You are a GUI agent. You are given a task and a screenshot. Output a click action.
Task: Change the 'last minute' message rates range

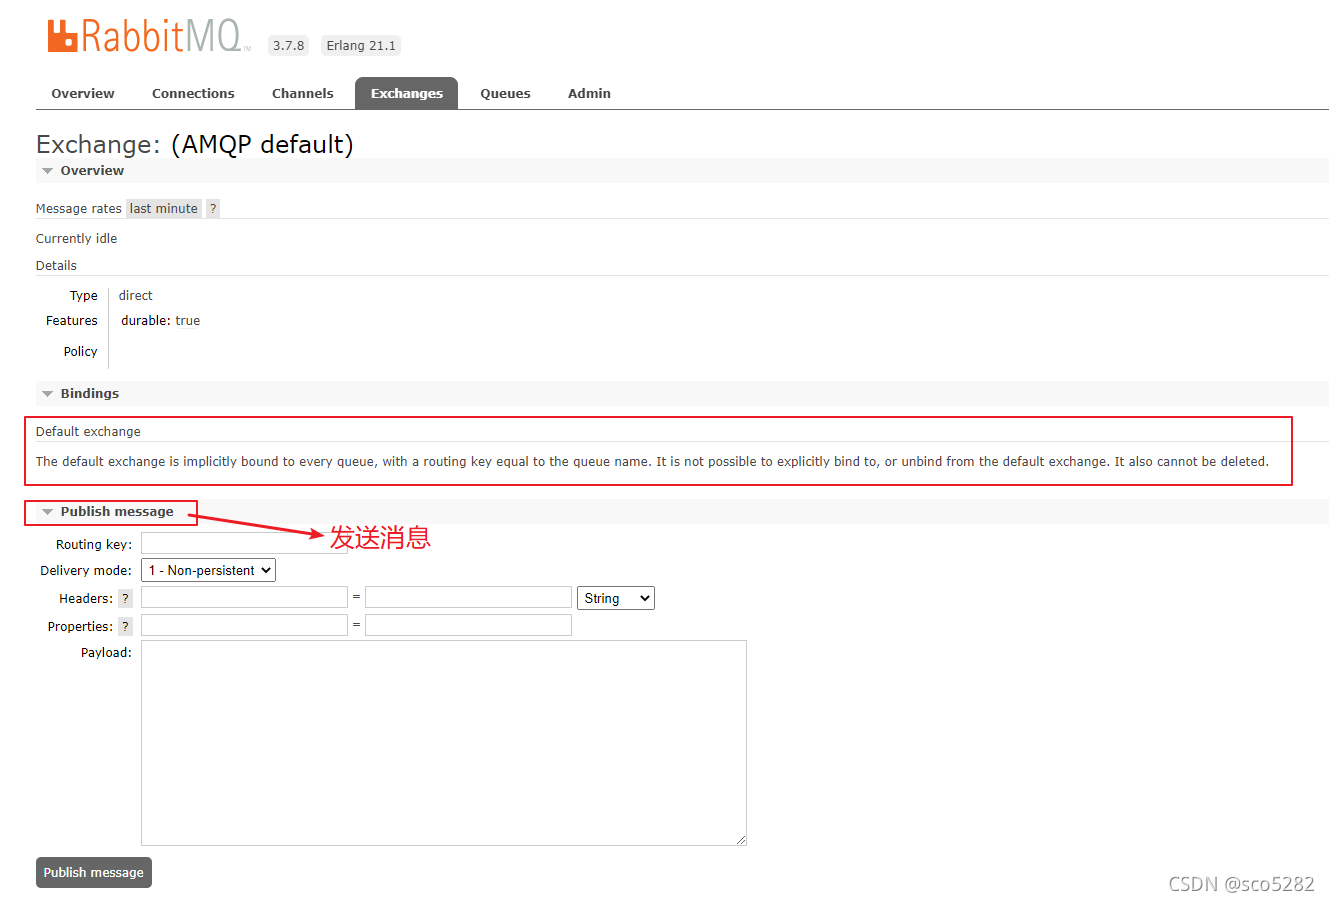point(164,209)
